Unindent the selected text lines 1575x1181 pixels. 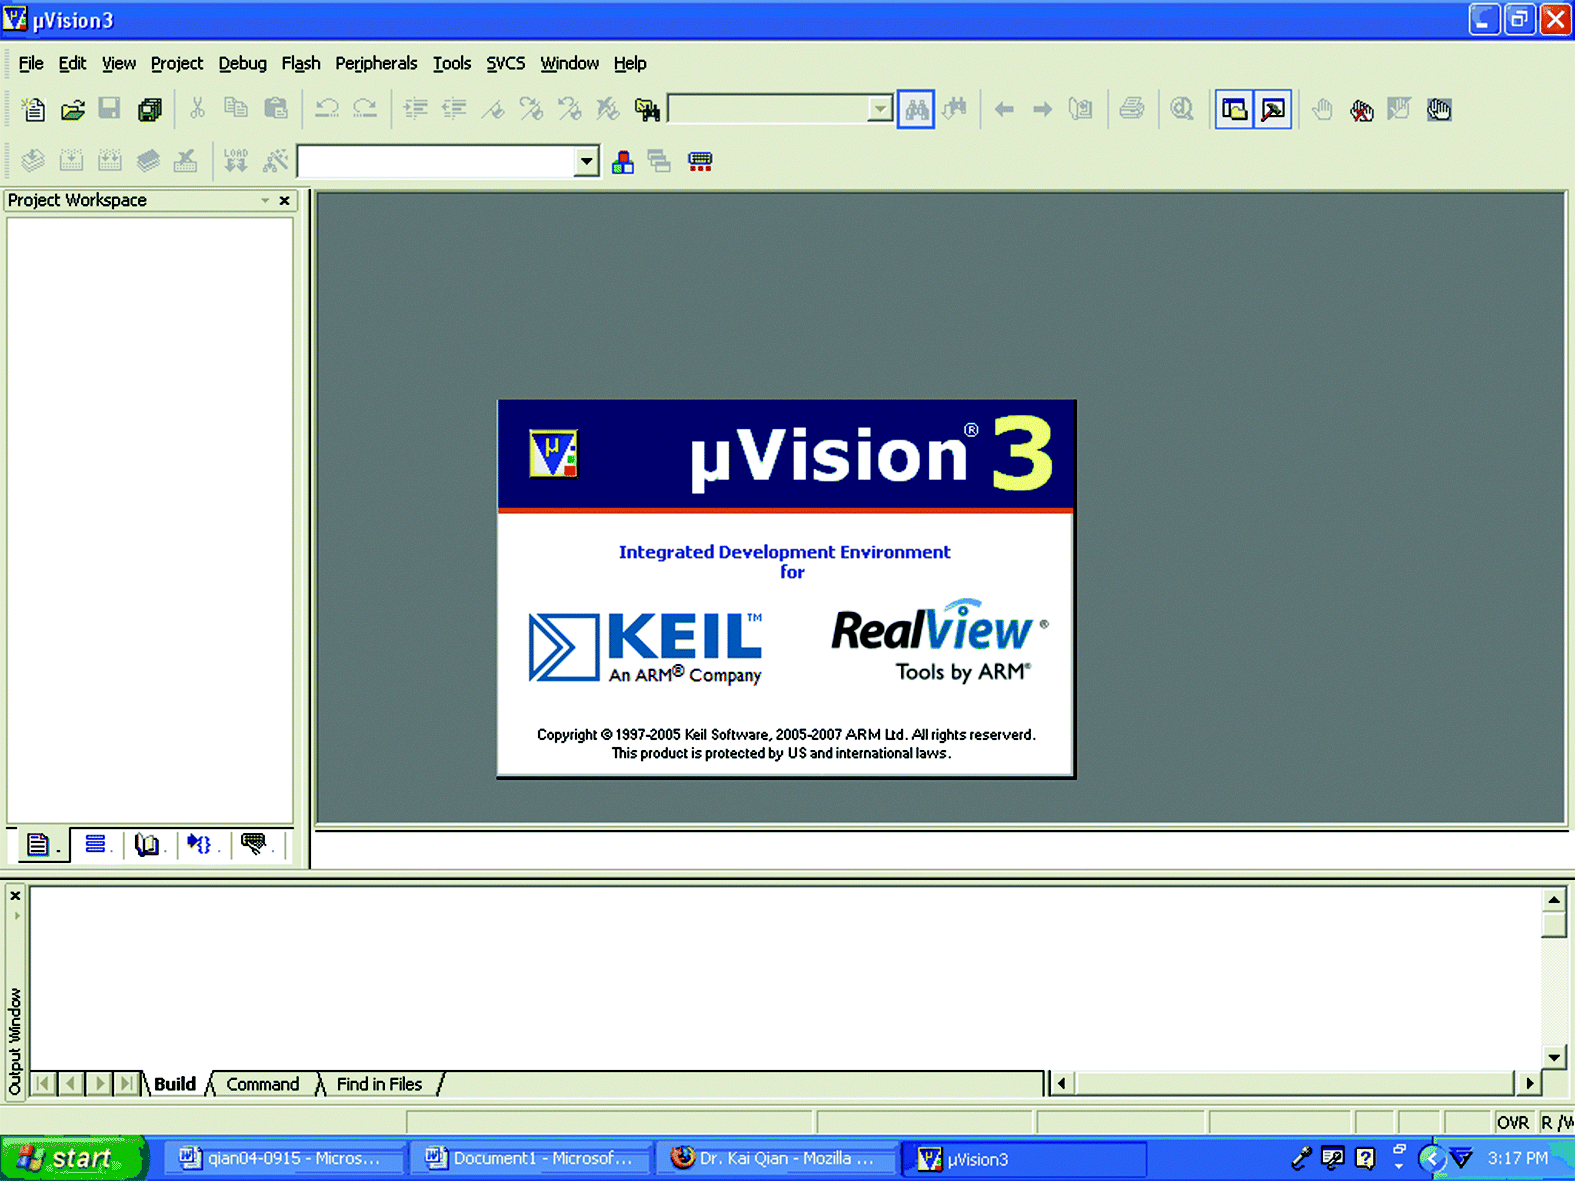[454, 109]
